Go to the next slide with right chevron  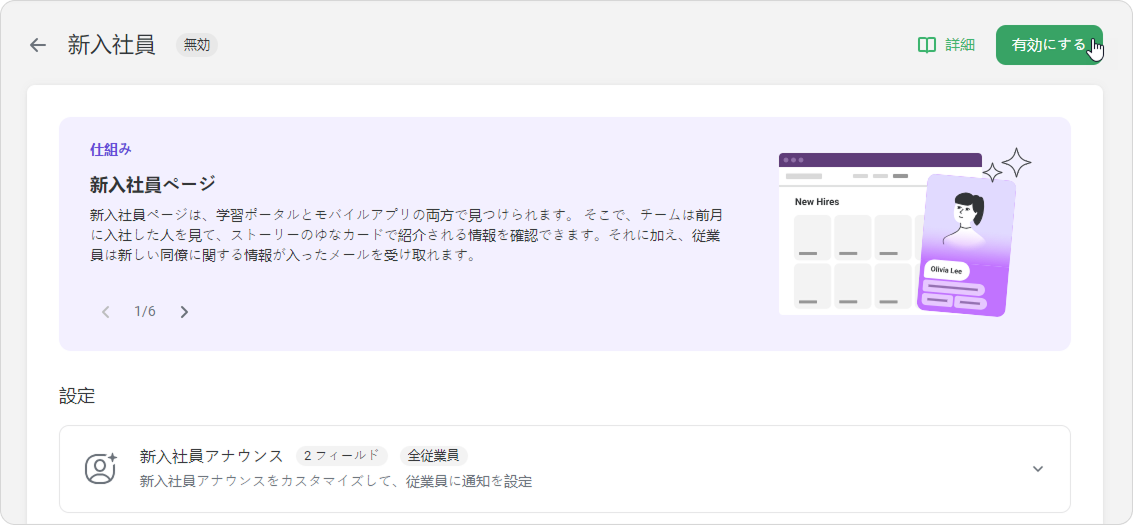[x=184, y=312]
